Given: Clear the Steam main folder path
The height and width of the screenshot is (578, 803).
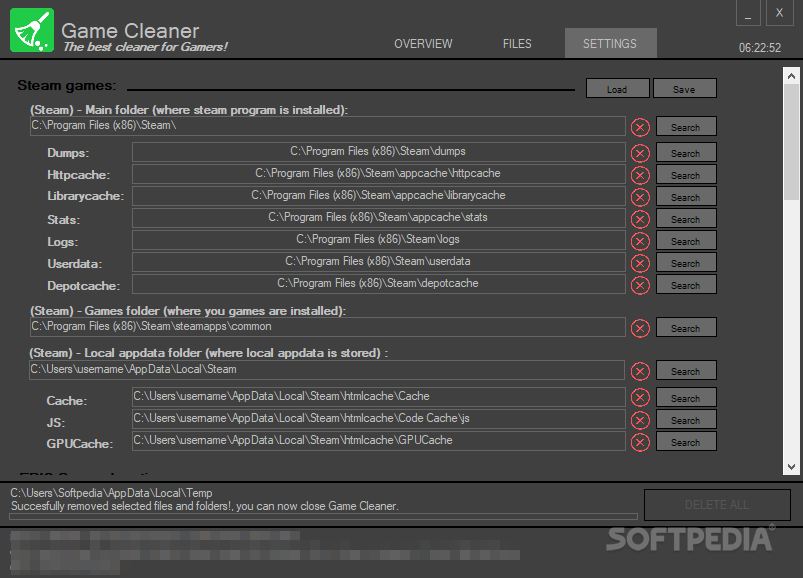Looking at the screenshot, I should 640,127.
